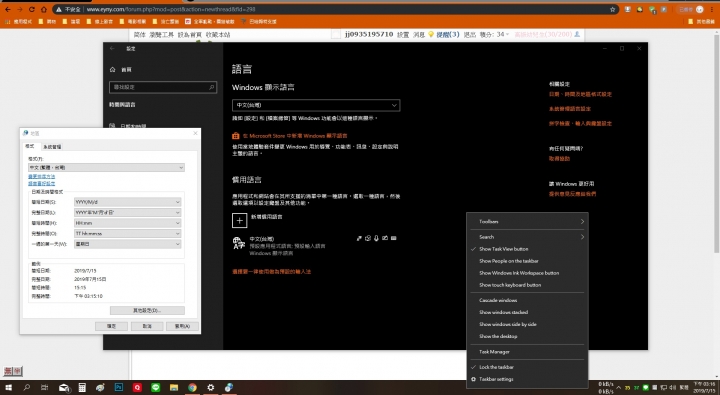Click Additional settings button in Region dialog

(147, 310)
